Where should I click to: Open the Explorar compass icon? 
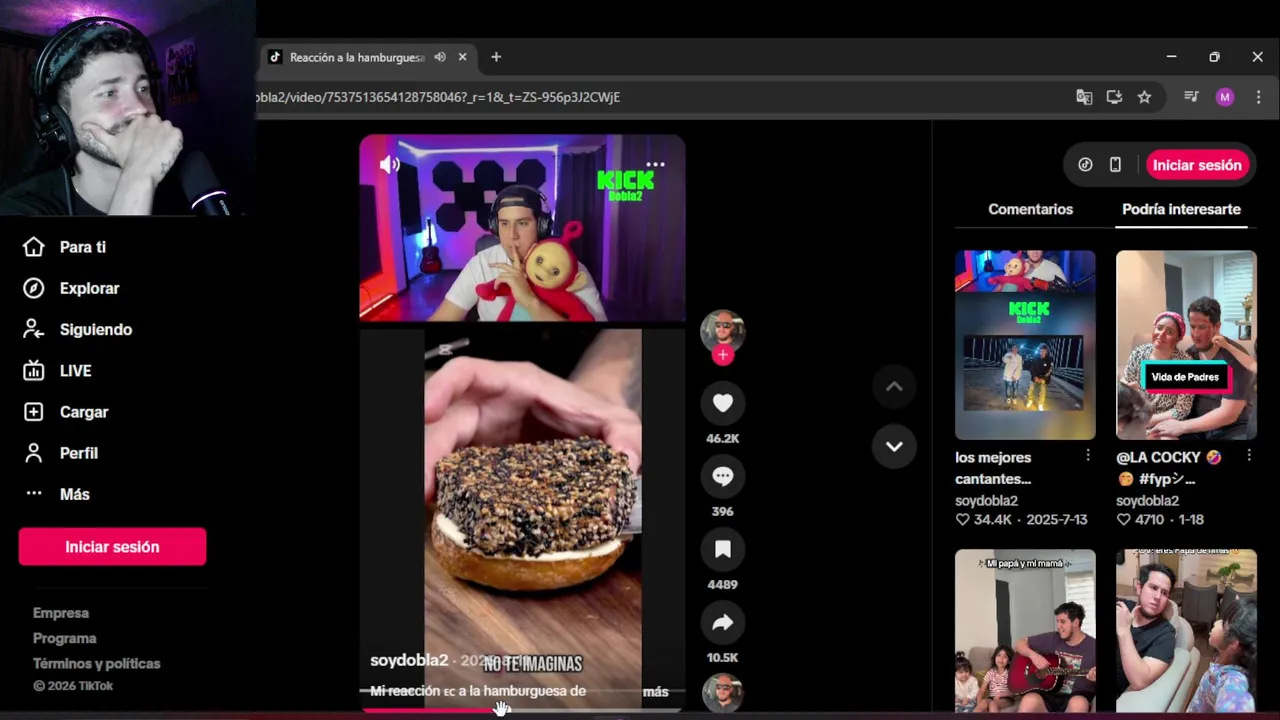34,288
